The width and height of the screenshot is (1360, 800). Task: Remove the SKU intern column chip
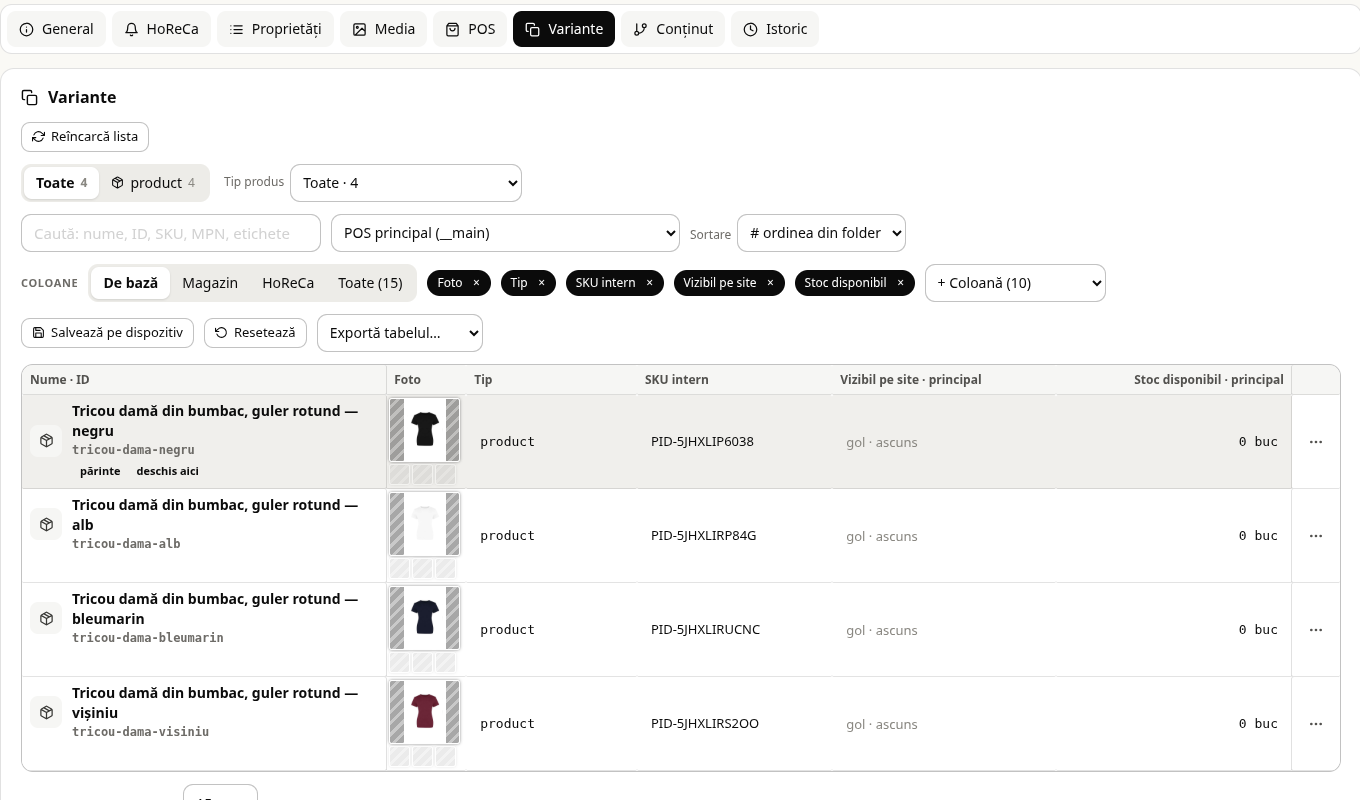click(649, 283)
